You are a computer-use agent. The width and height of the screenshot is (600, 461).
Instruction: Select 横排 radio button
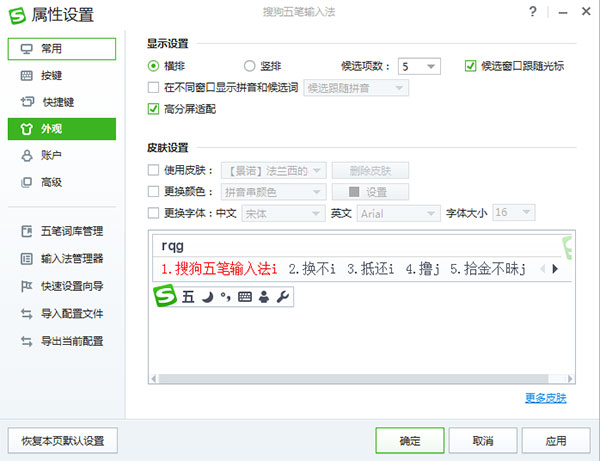[x=153, y=66]
